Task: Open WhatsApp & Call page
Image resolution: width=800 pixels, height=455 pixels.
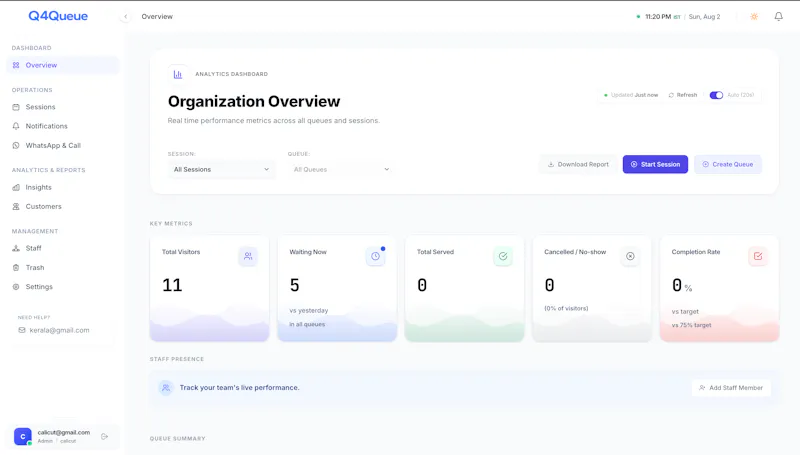Action: click(63, 145)
